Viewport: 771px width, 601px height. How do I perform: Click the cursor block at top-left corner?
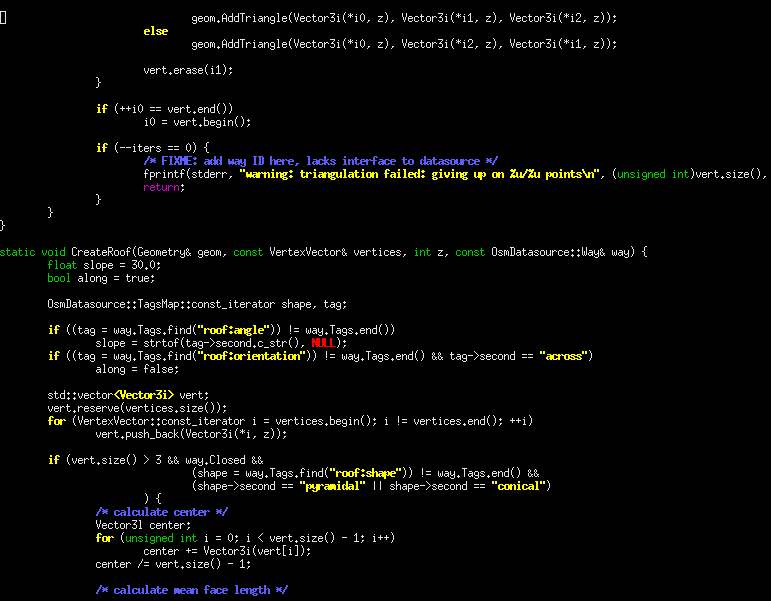coord(3,18)
